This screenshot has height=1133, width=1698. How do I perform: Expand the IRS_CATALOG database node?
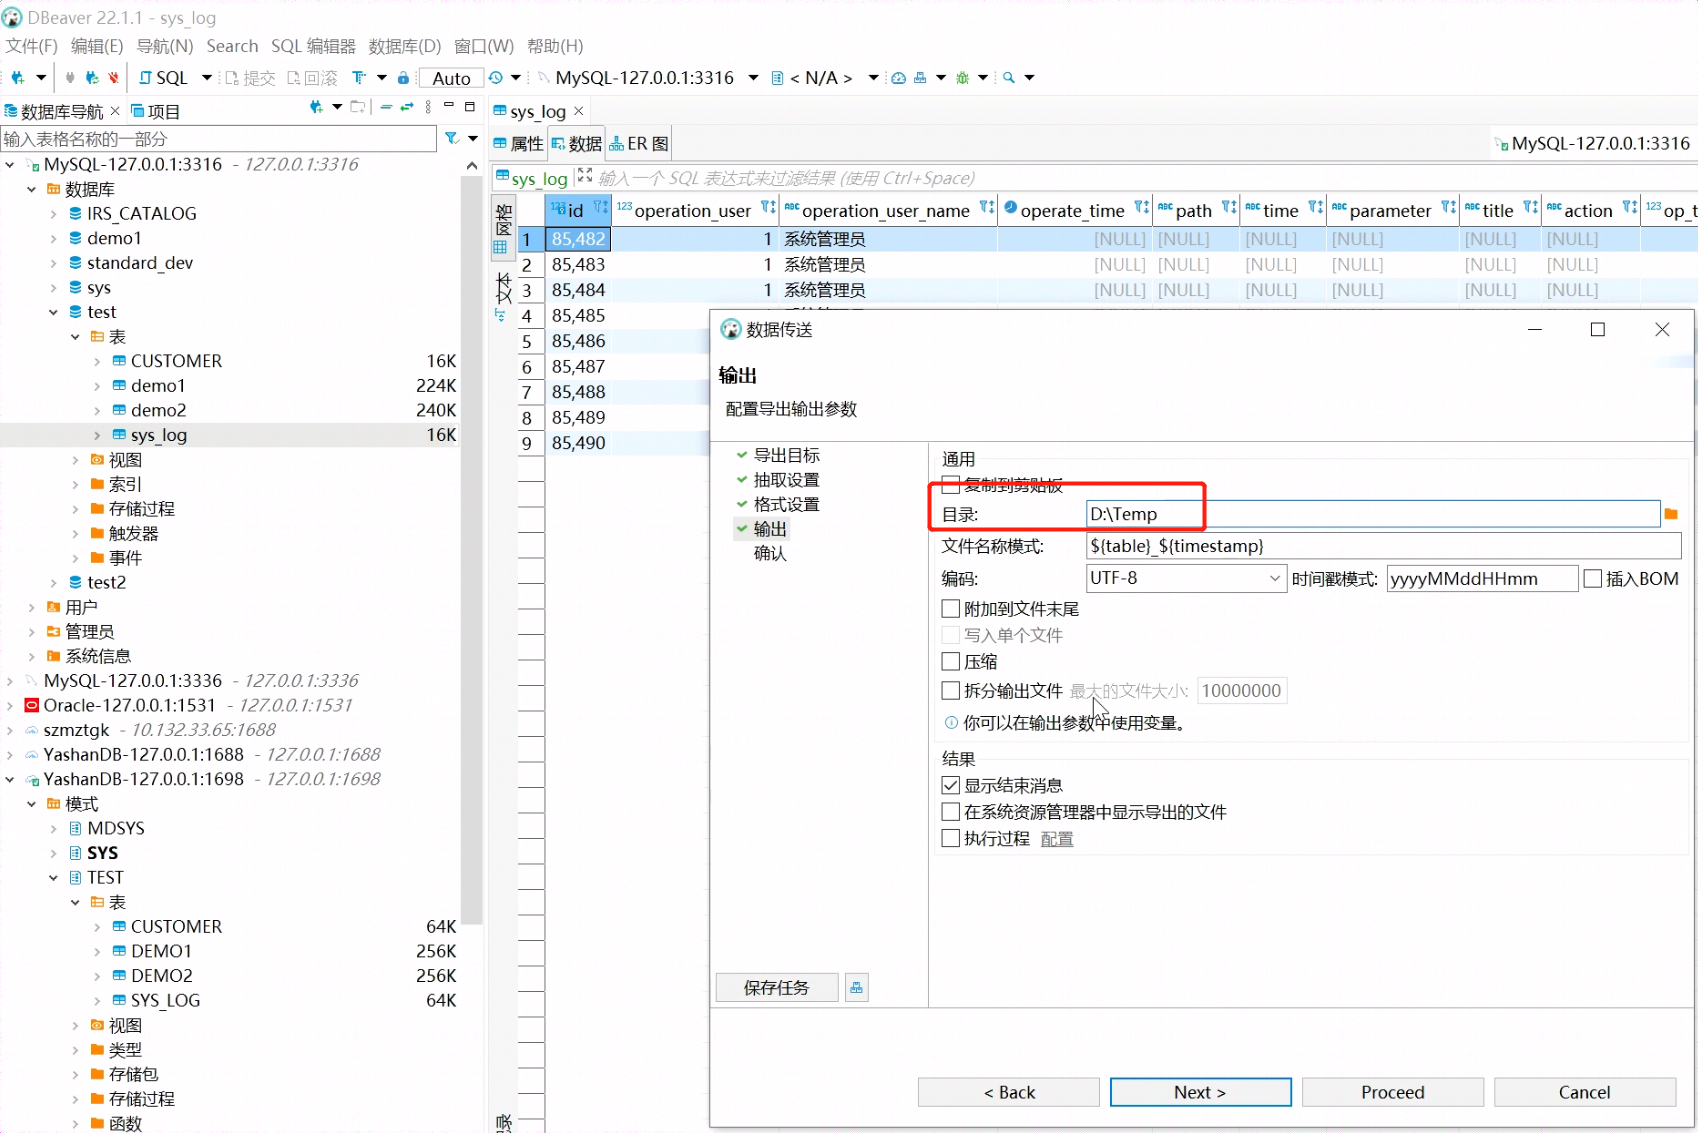(54, 213)
